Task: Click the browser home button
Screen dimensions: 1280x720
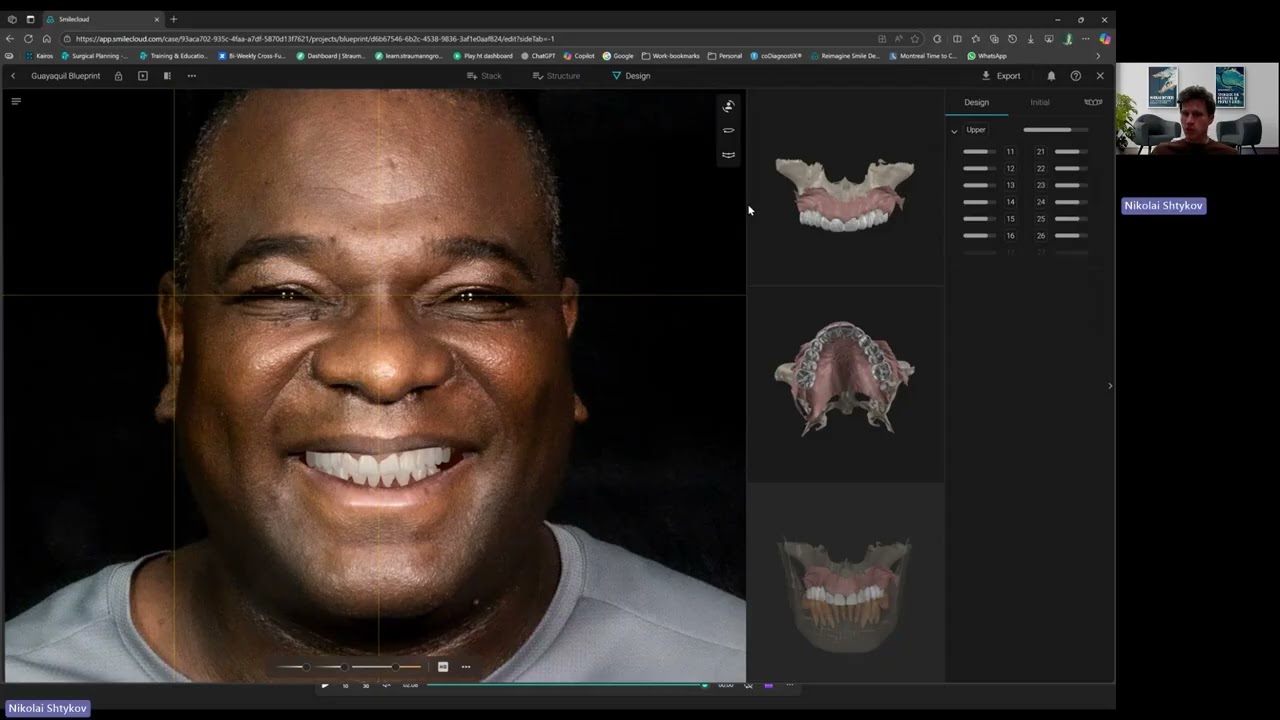Action: pos(46,39)
